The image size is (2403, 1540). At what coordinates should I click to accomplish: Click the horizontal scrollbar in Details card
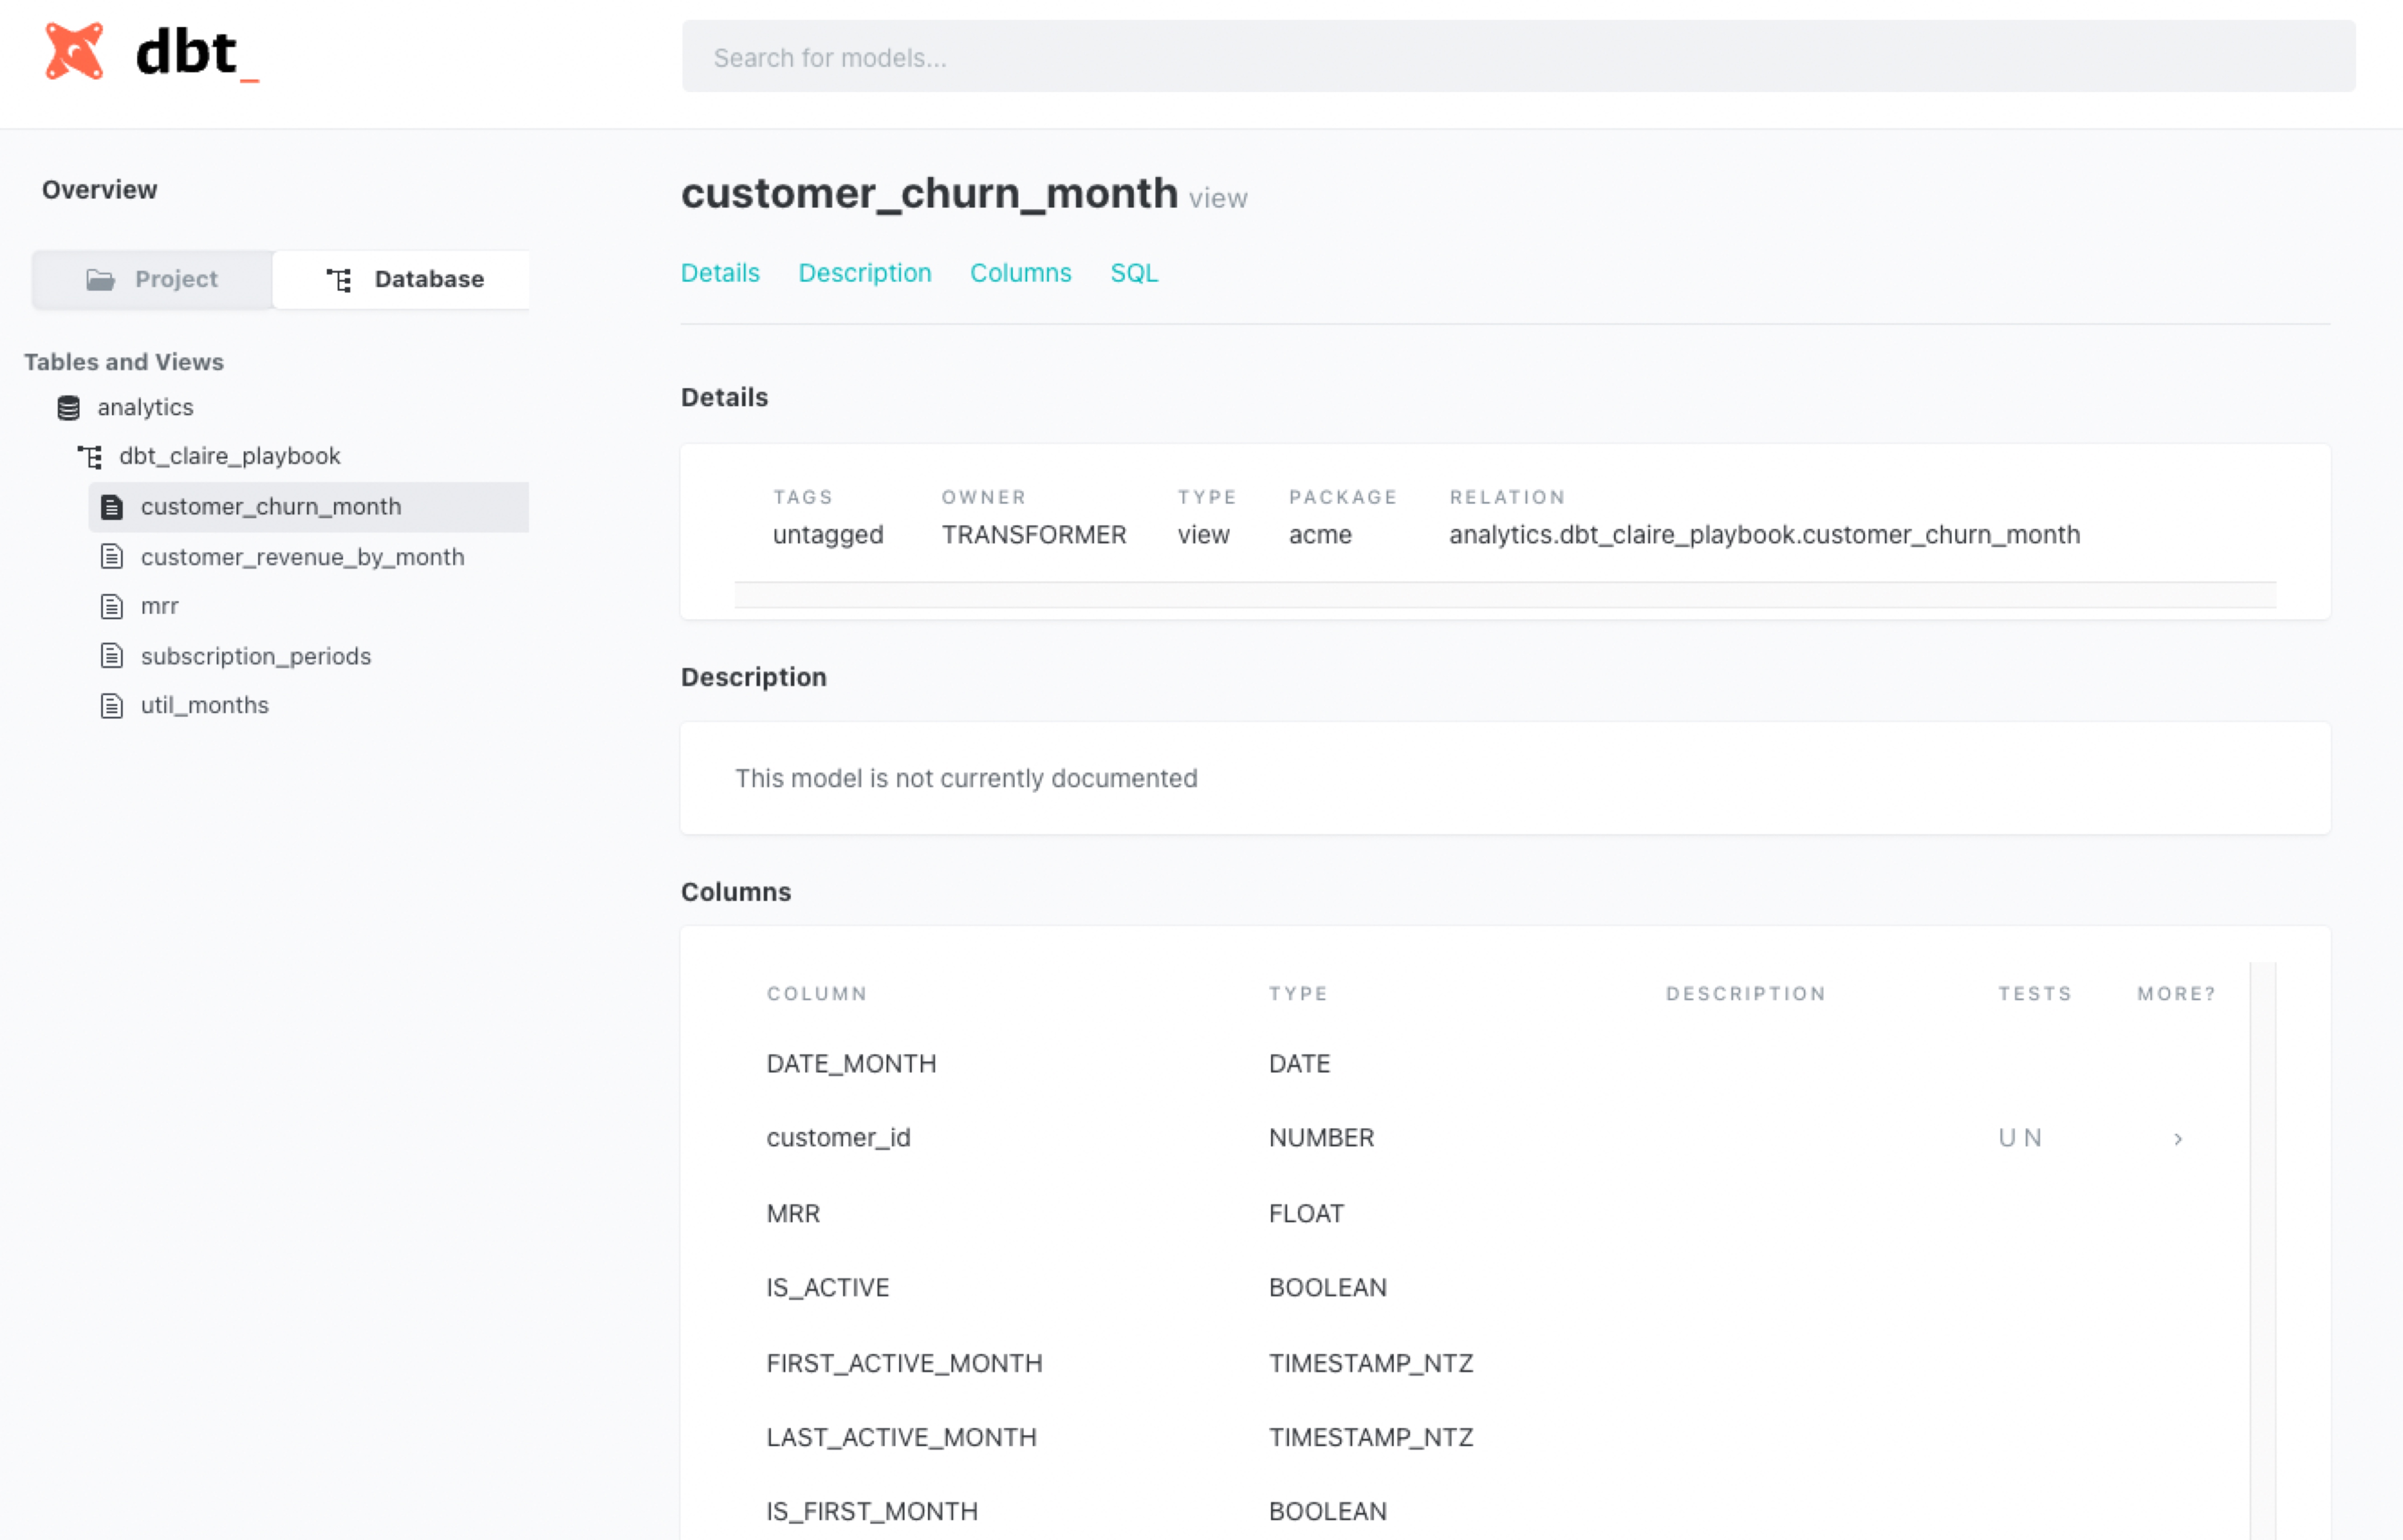click(1505, 595)
